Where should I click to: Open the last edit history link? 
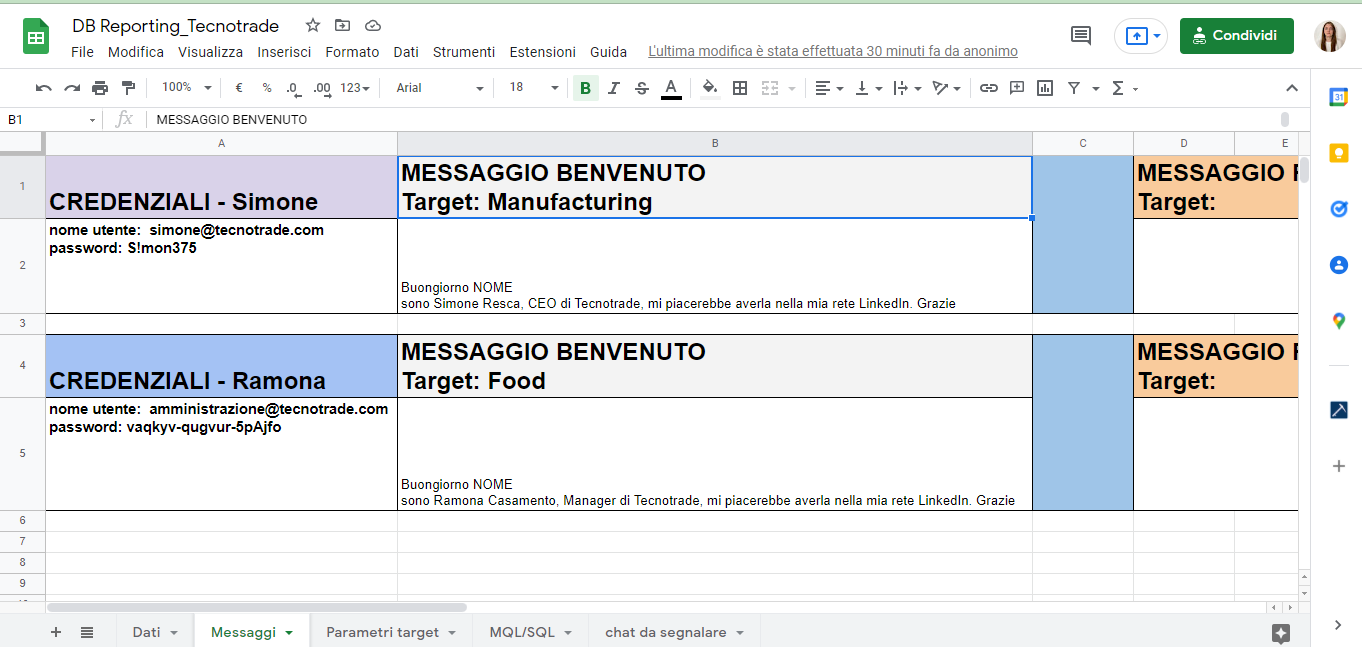(833, 52)
